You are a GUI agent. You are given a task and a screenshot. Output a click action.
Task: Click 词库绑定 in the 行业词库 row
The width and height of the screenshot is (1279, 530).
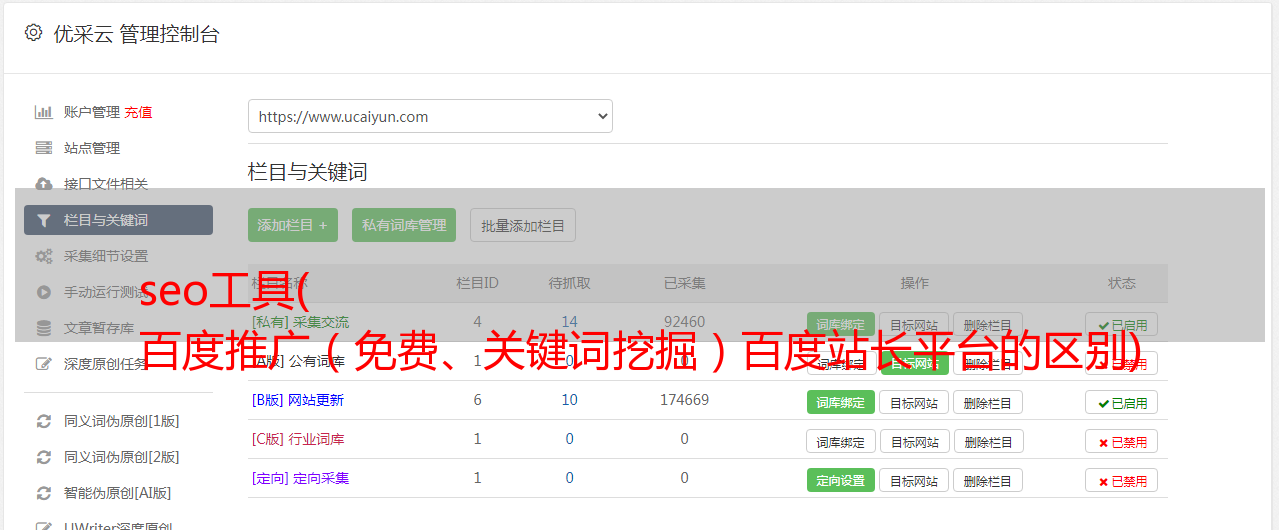tap(841, 441)
